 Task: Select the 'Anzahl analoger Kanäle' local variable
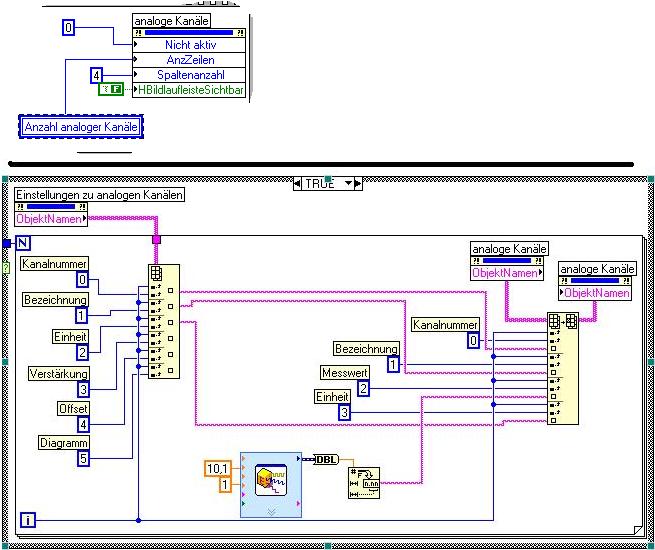pyautogui.click(x=81, y=127)
